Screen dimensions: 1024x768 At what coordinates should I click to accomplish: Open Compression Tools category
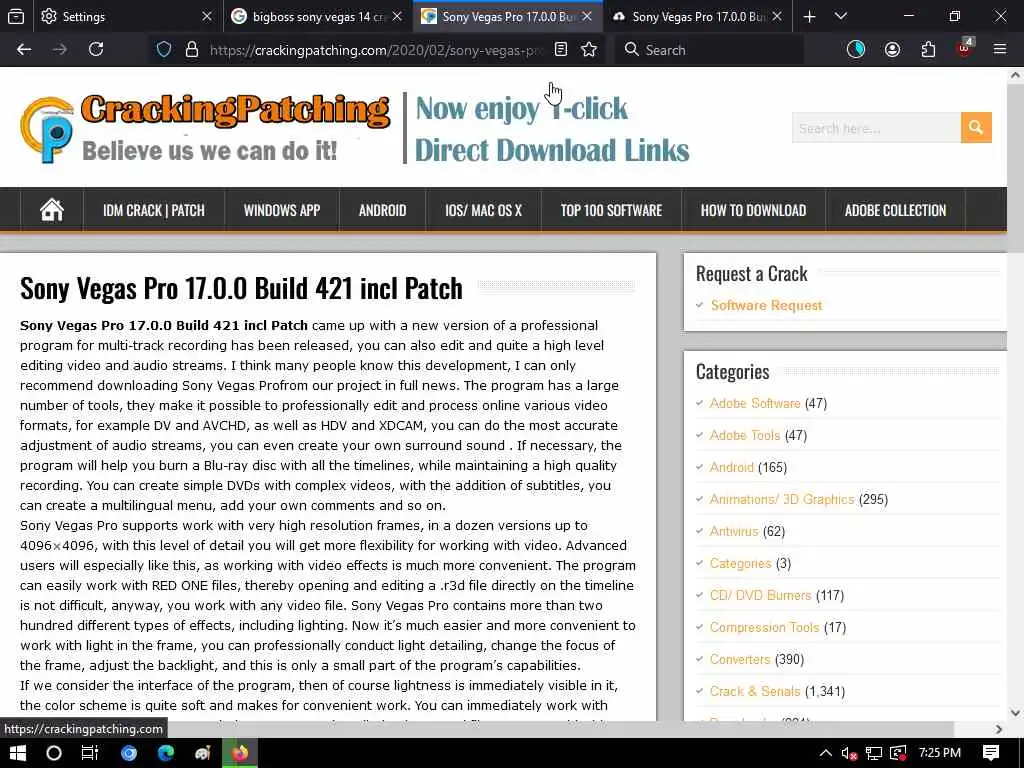[x=764, y=628]
